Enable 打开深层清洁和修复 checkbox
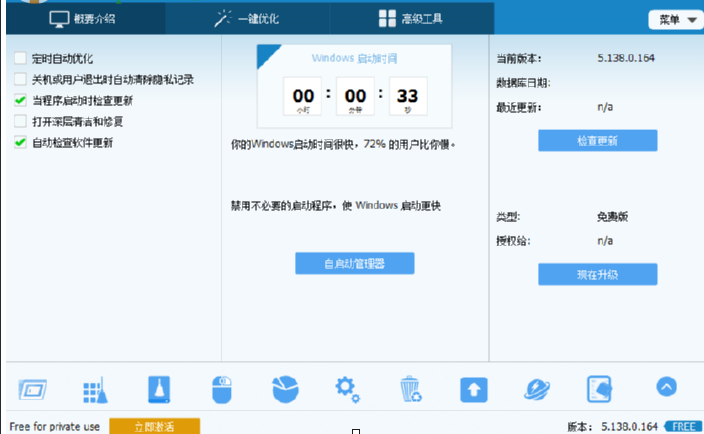This screenshot has height=434, width=704. [x=20, y=121]
